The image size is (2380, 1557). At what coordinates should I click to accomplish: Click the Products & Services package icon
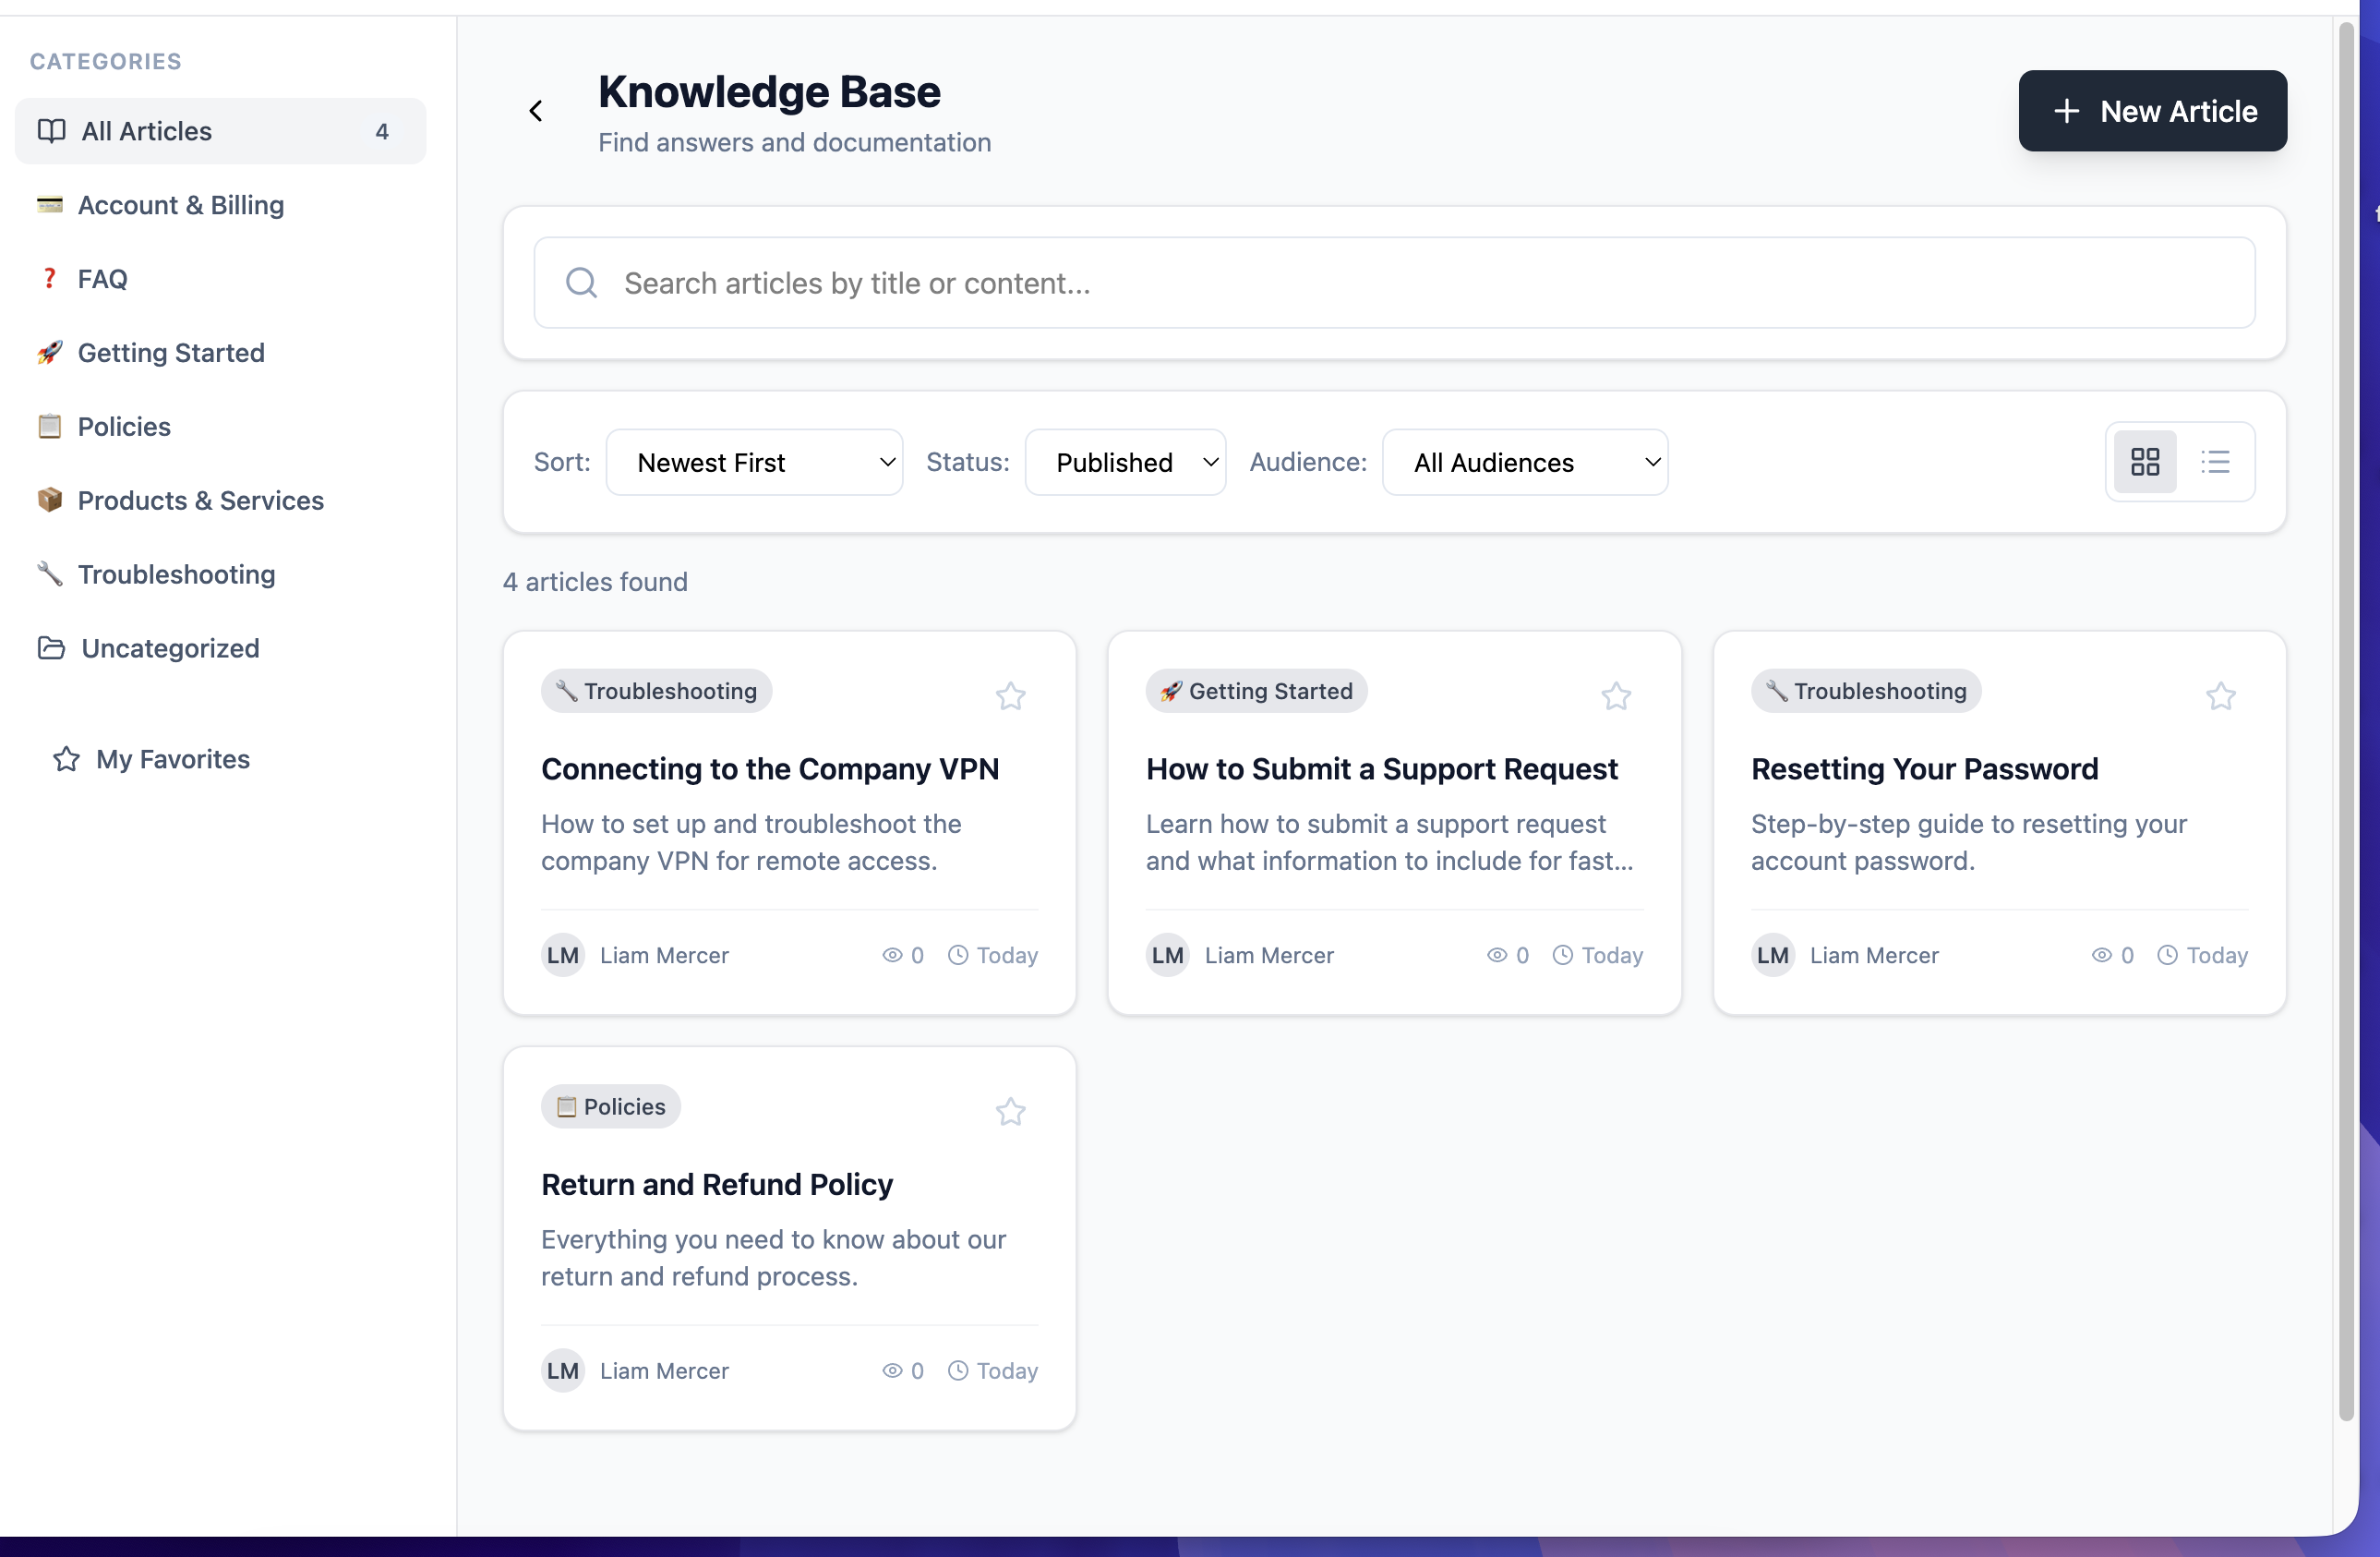(x=50, y=500)
